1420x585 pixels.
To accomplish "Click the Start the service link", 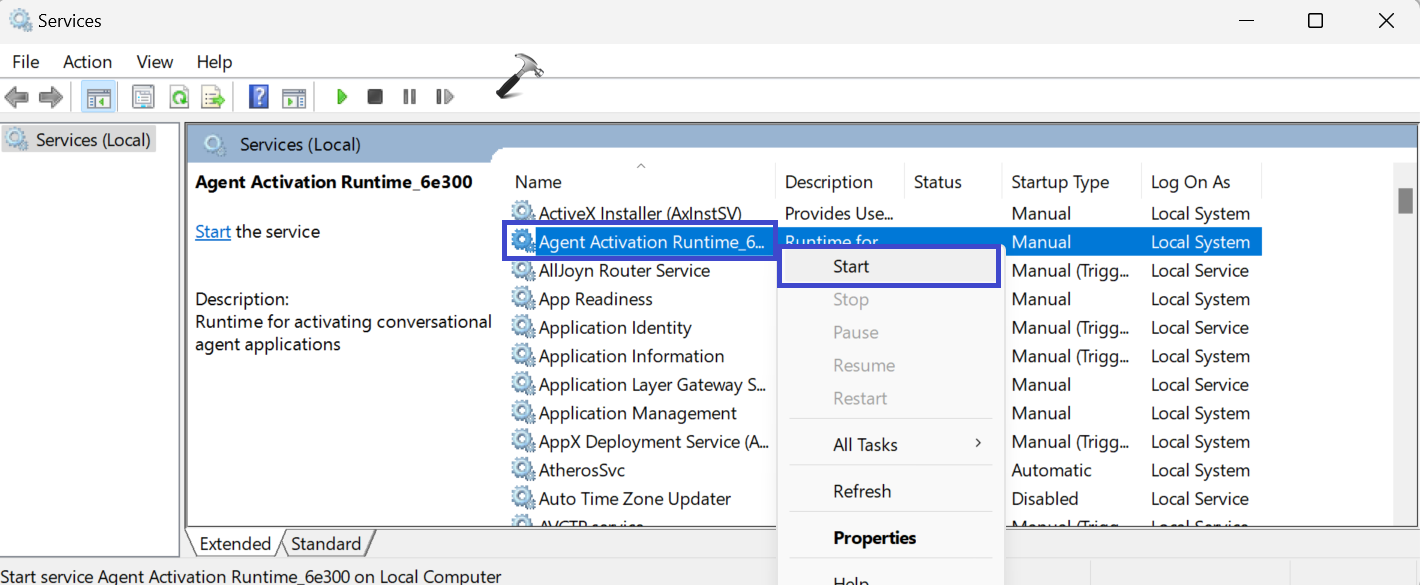I will [213, 232].
